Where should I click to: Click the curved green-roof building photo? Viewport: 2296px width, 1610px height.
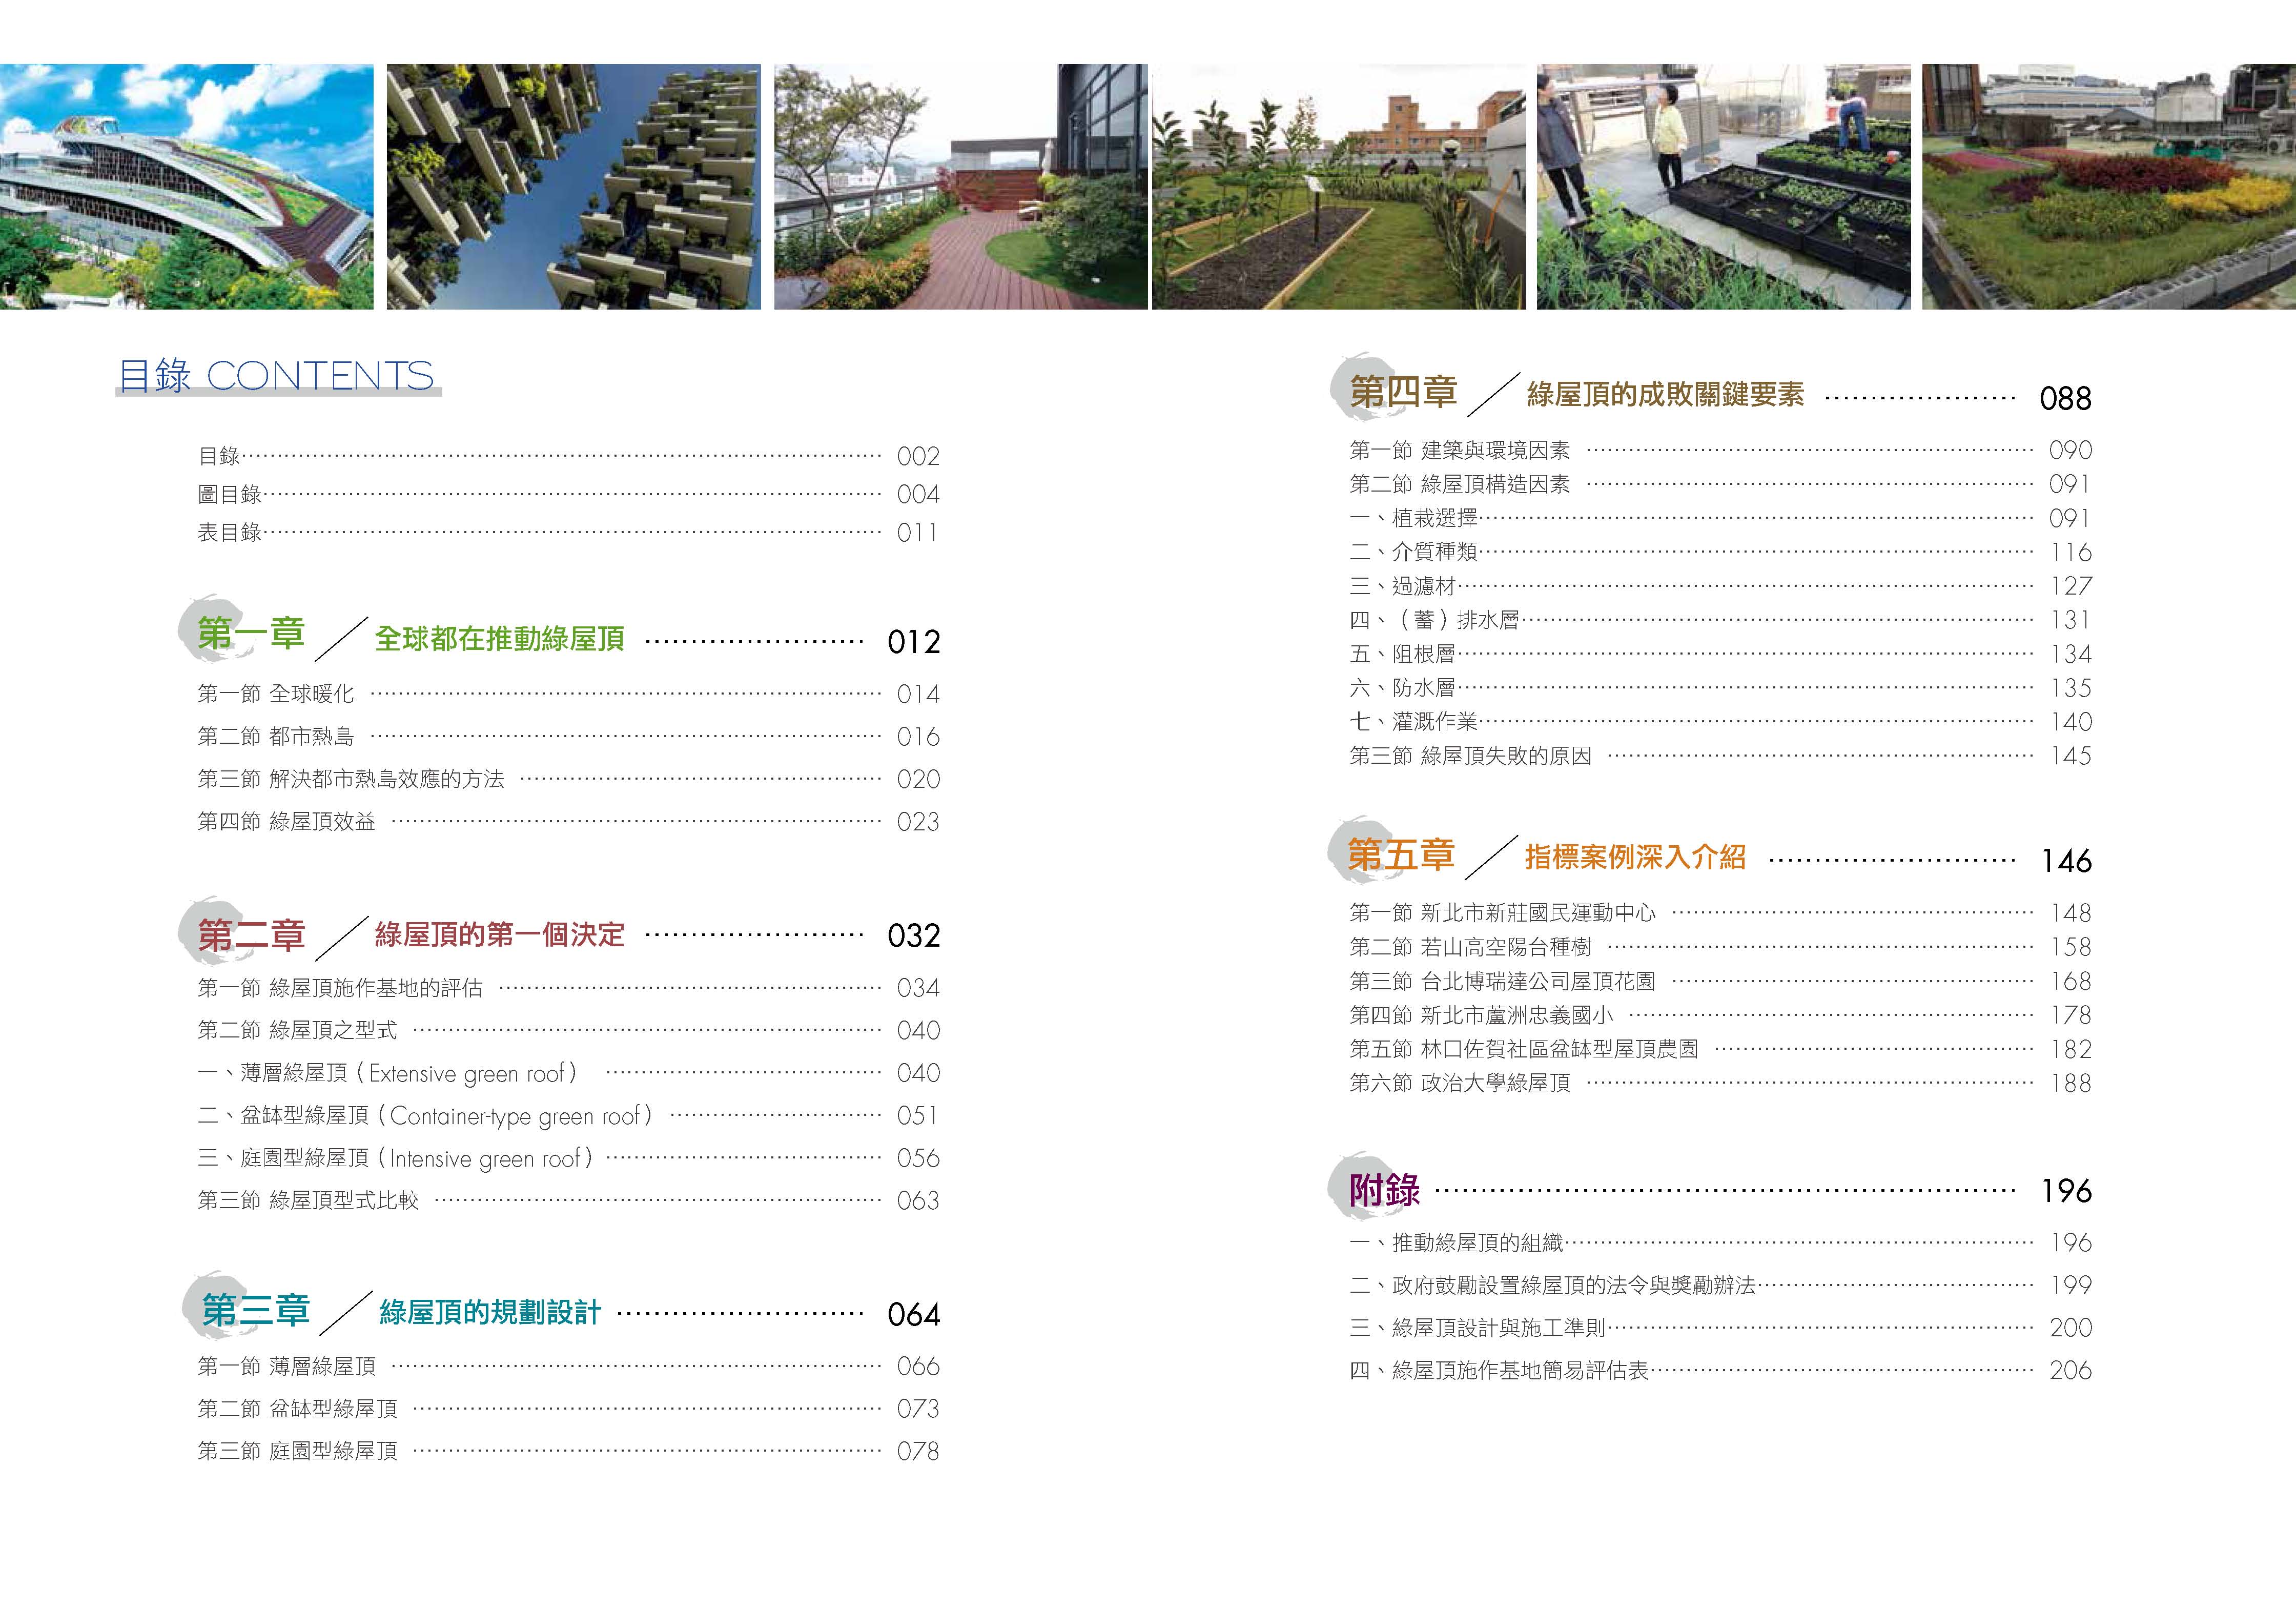[187, 187]
